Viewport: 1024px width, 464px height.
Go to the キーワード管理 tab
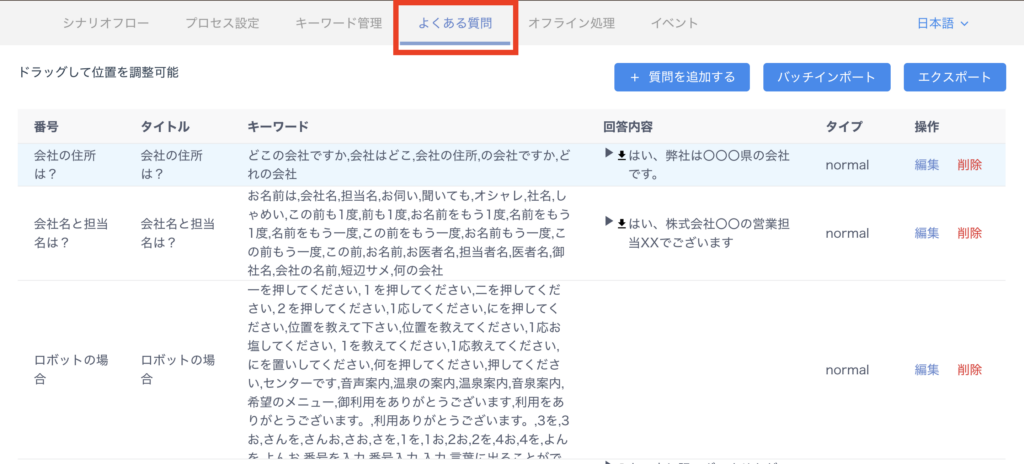click(338, 23)
